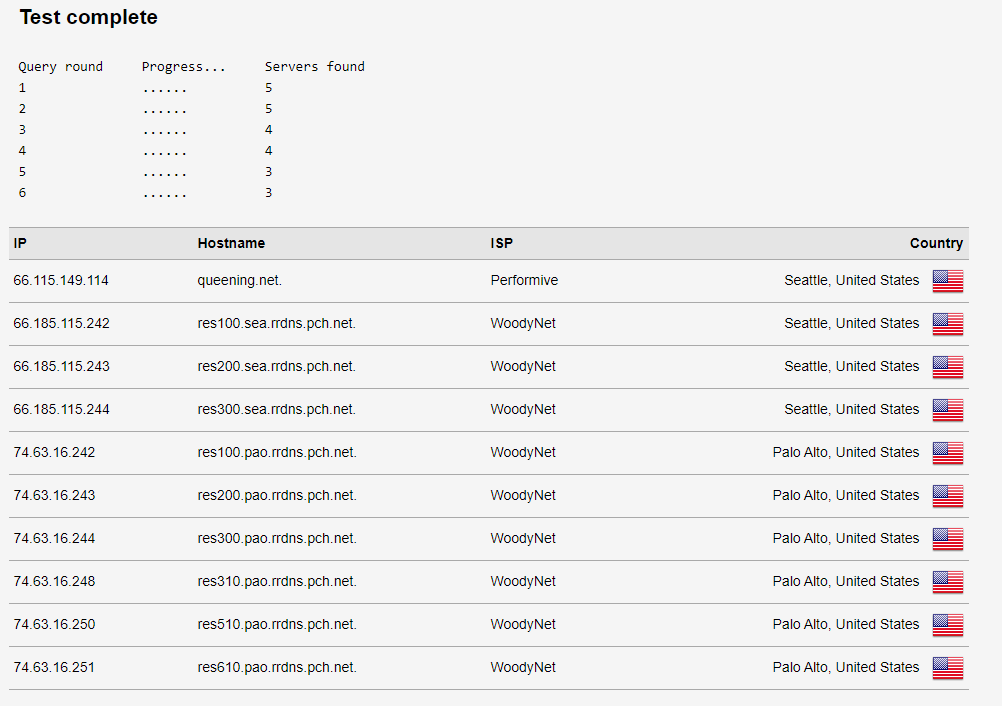The image size is (1002, 706).
Task: Click the US flag in the 74.63.16.251 row
Action: click(x=948, y=668)
